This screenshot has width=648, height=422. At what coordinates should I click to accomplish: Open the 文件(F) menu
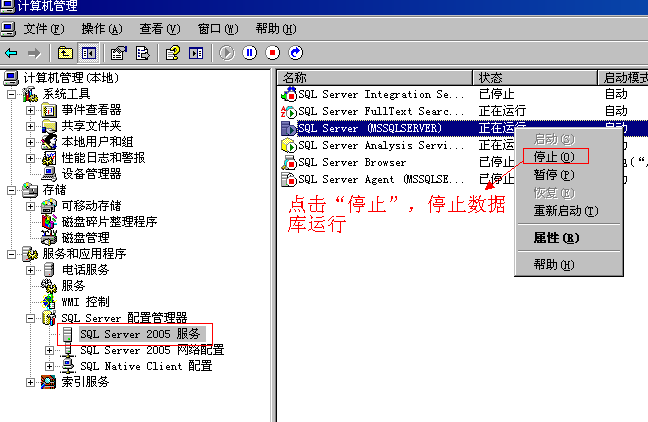[x=44, y=29]
